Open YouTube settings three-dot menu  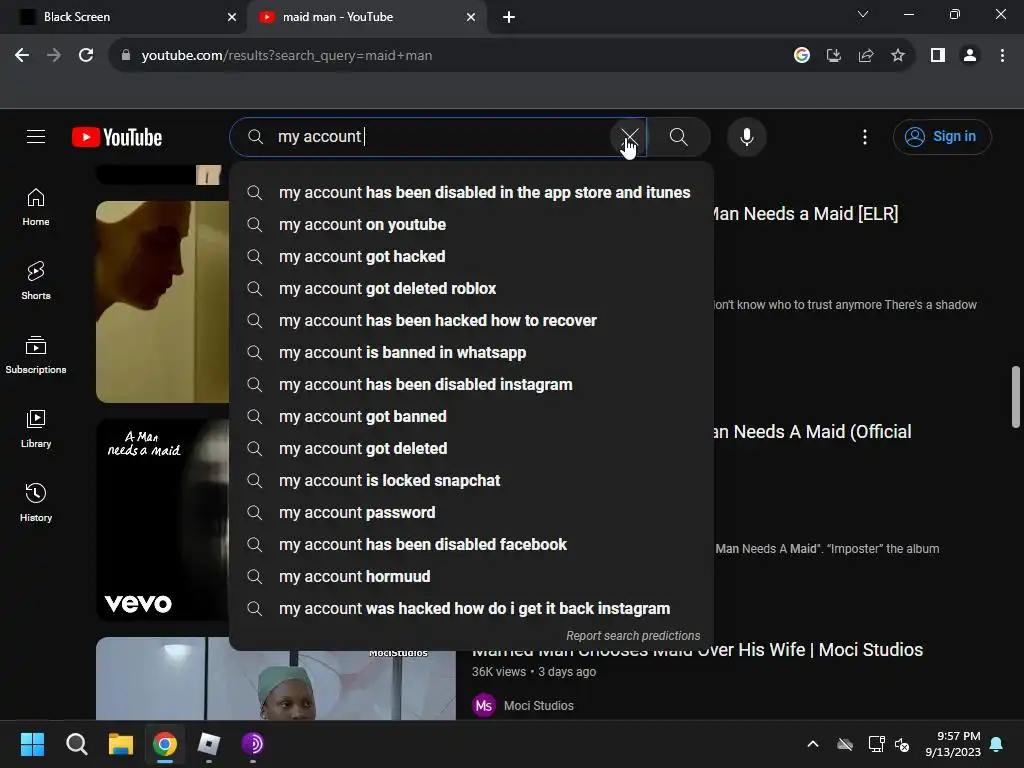(x=865, y=137)
